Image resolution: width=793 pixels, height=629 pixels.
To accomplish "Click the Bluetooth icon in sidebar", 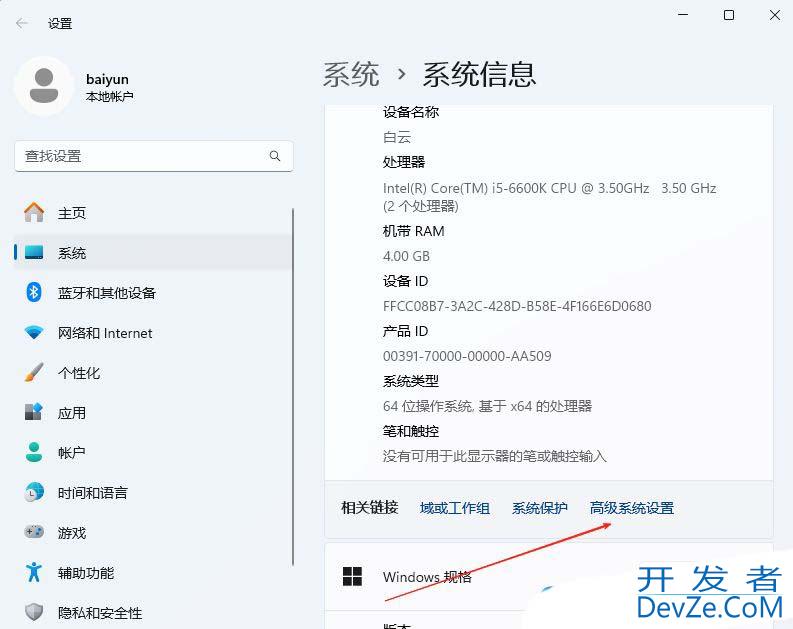I will coord(34,292).
